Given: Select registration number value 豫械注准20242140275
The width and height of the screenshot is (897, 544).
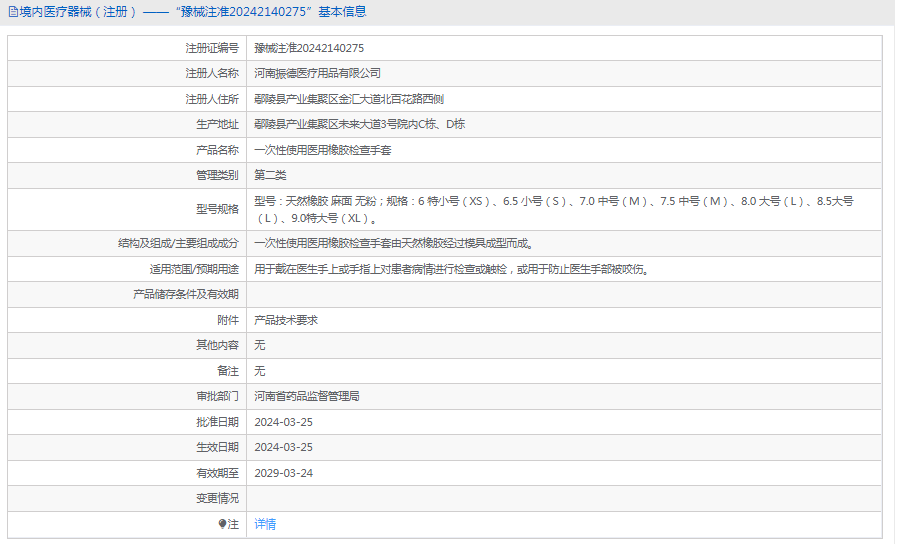Looking at the screenshot, I should coord(309,48).
